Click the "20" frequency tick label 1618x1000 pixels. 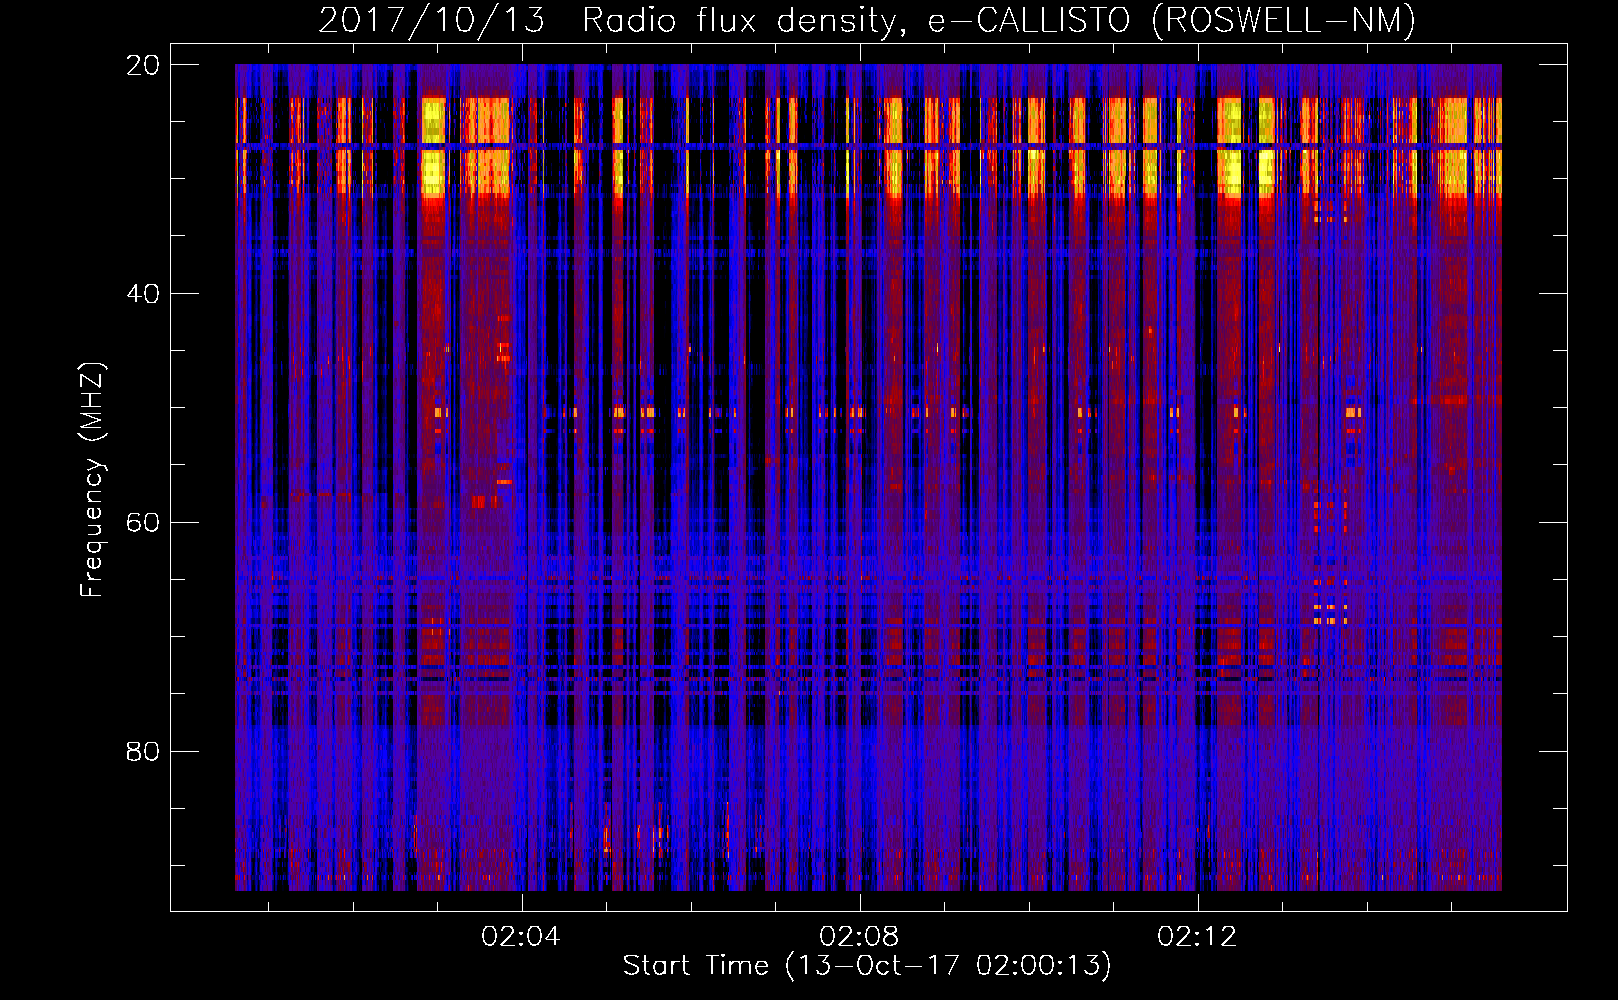point(143,65)
